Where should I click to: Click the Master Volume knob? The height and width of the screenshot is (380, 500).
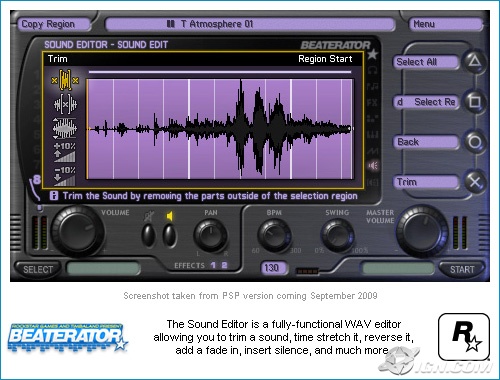(423, 231)
